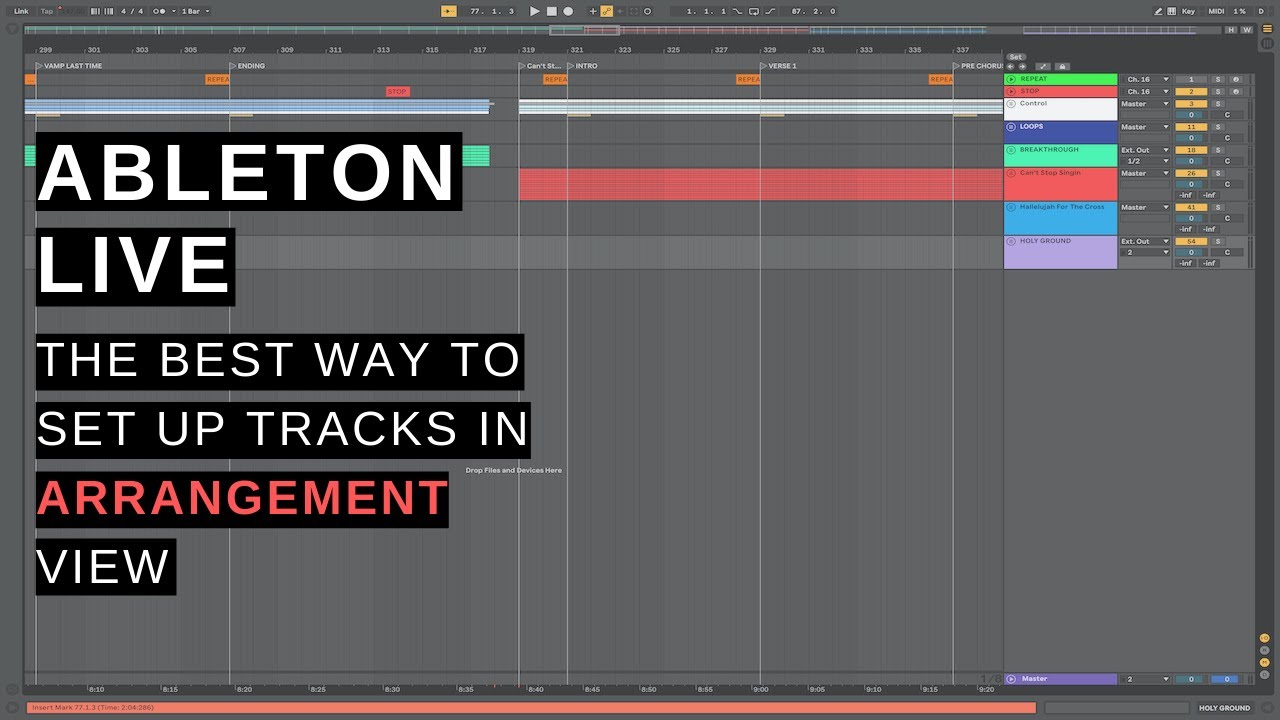Click the punch-in switch icon
Screen dimensions: 1280x720
point(737,11)
